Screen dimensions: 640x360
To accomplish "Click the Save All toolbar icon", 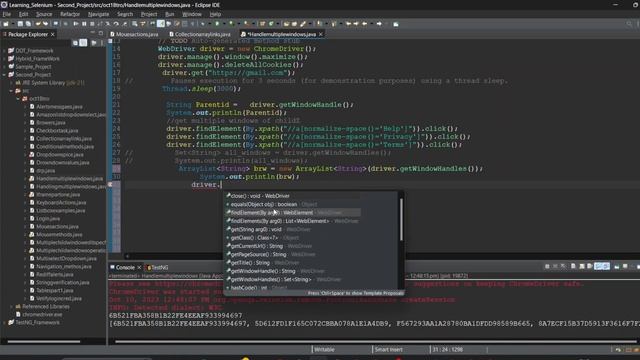I will [x=27, y=24].
